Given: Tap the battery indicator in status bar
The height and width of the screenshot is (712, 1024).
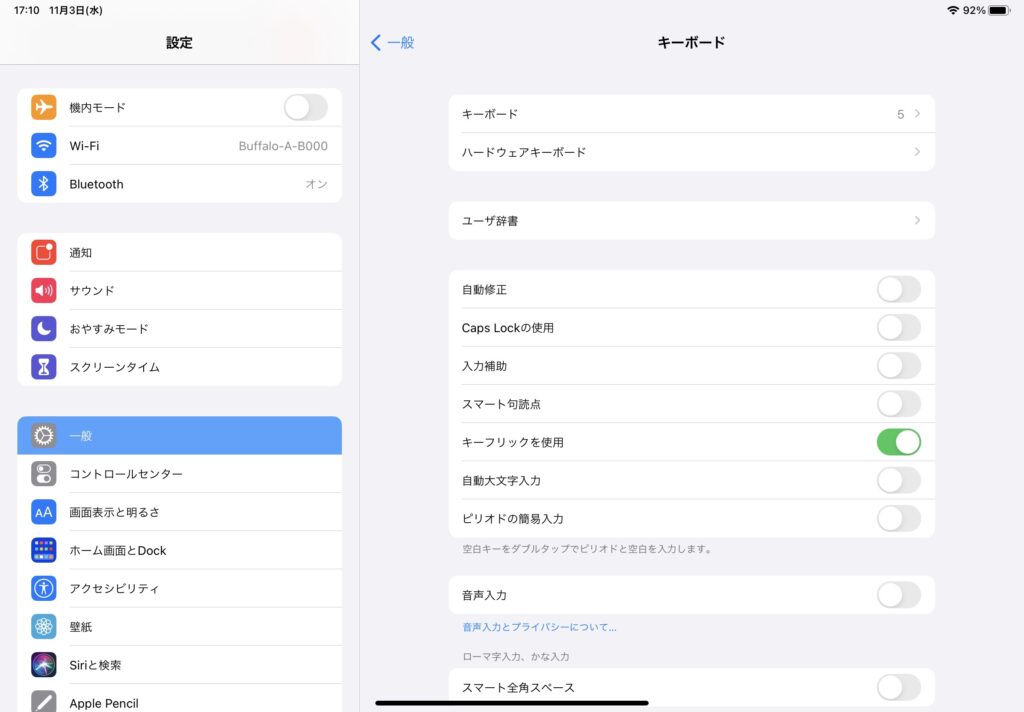Looking at the screenshot, I should 999,10.
